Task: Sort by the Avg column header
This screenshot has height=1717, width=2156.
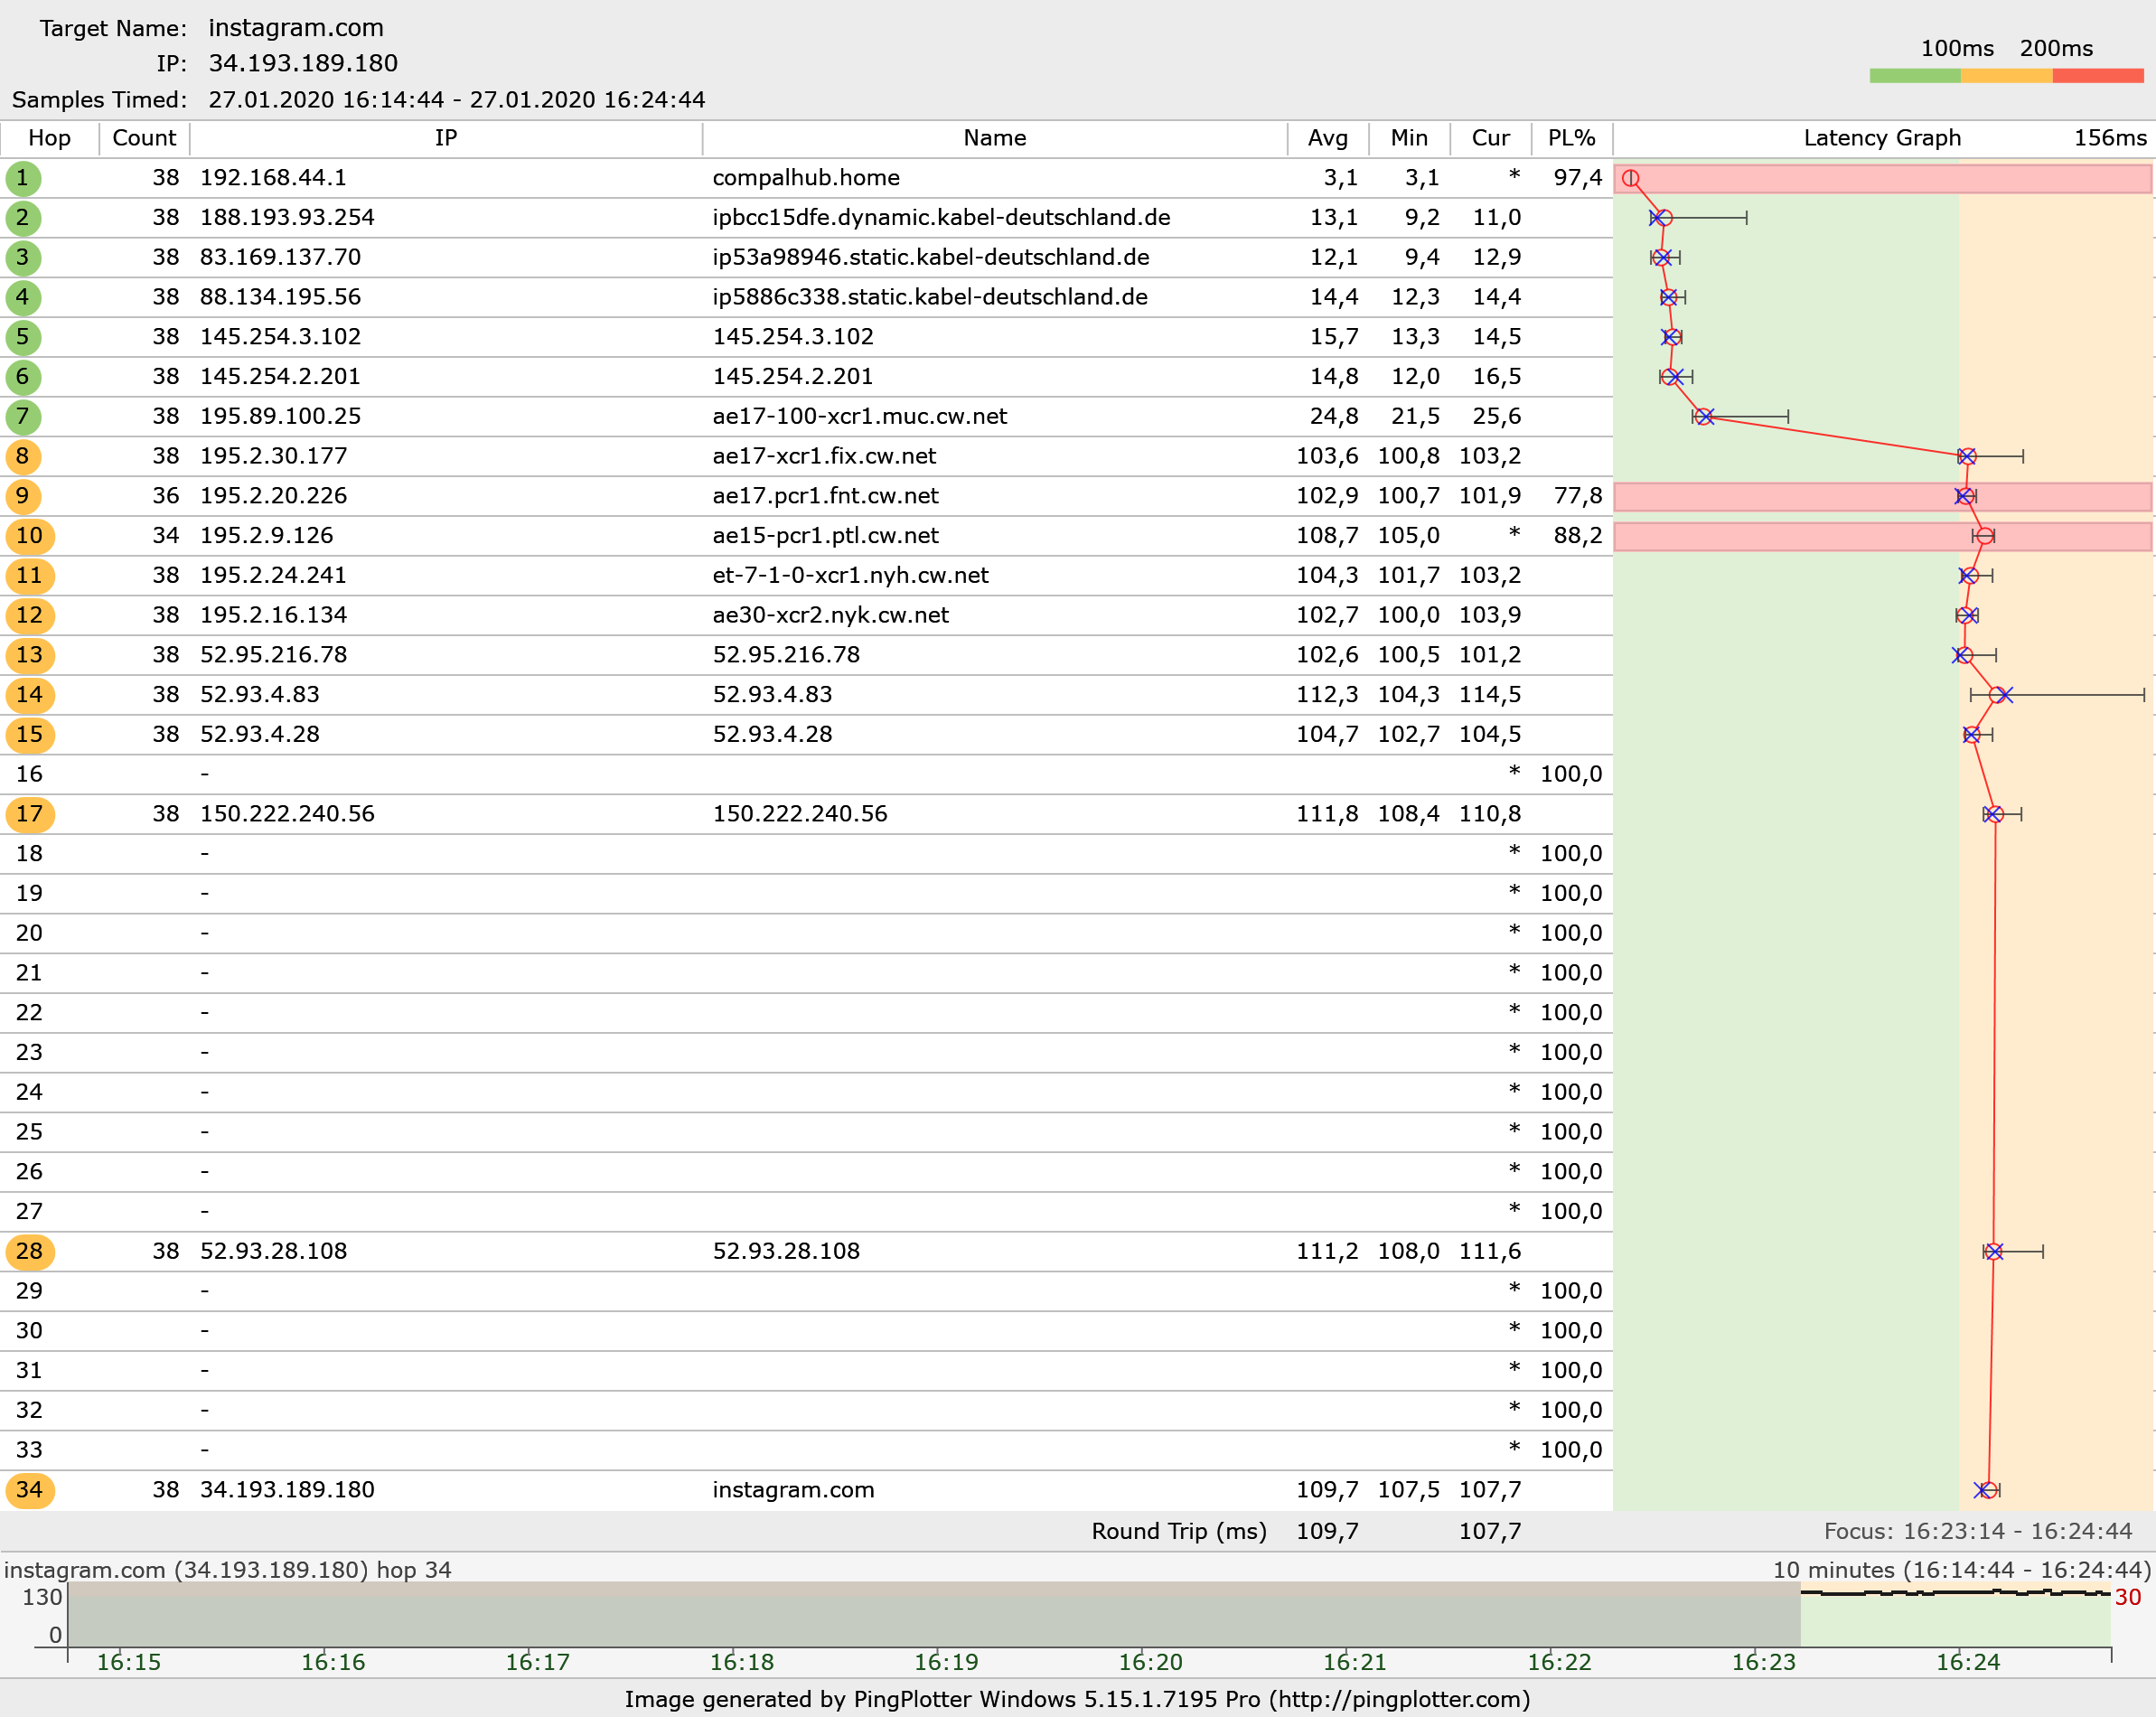Action: click(1327, 138)
